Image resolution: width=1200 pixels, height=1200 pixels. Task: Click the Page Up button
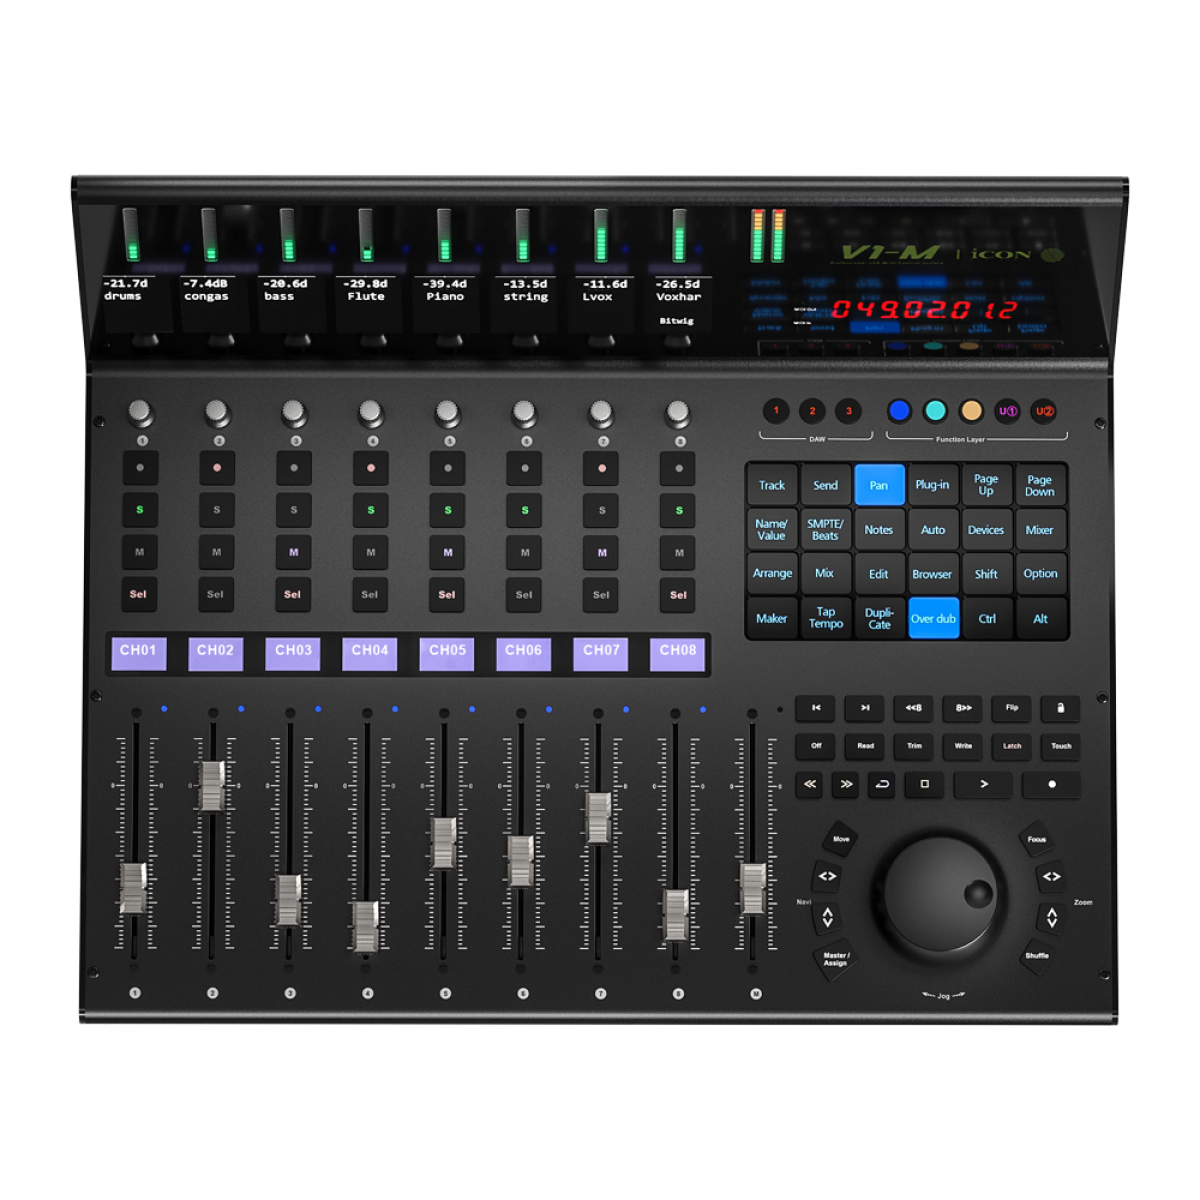pos(986,485)
